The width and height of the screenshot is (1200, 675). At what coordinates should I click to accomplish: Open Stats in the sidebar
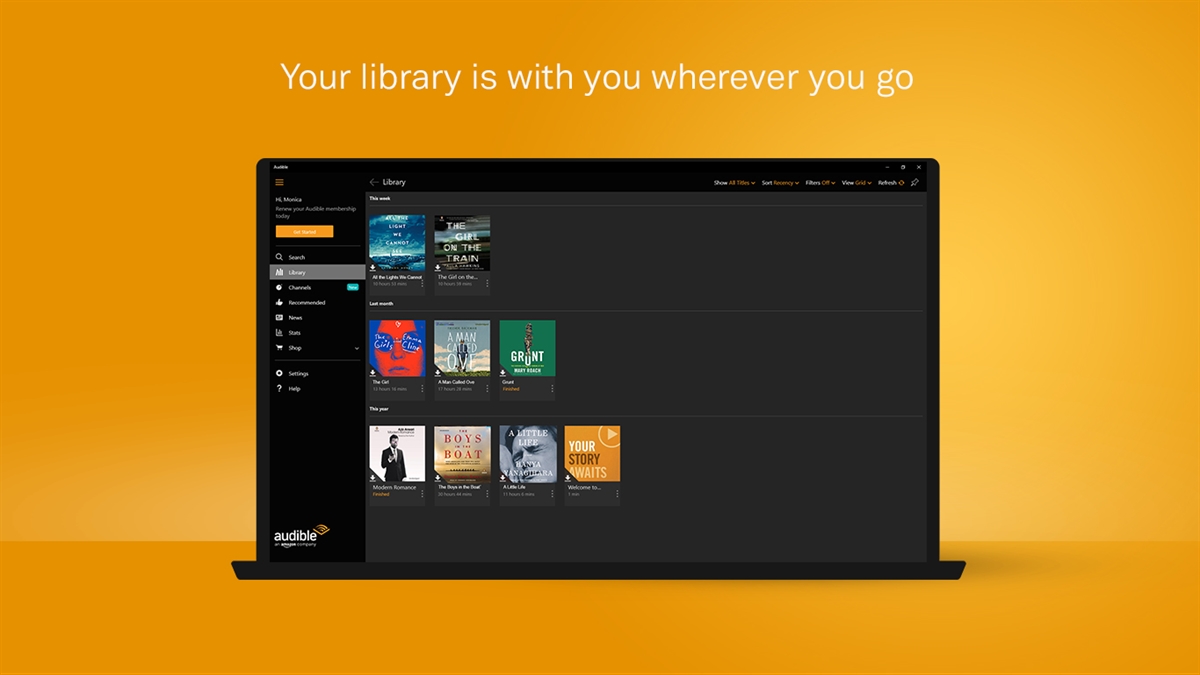point(317,332)
